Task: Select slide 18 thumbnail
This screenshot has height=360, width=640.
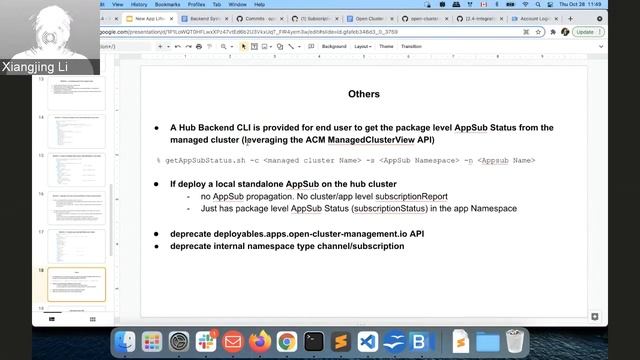Action: coord(76,284)
